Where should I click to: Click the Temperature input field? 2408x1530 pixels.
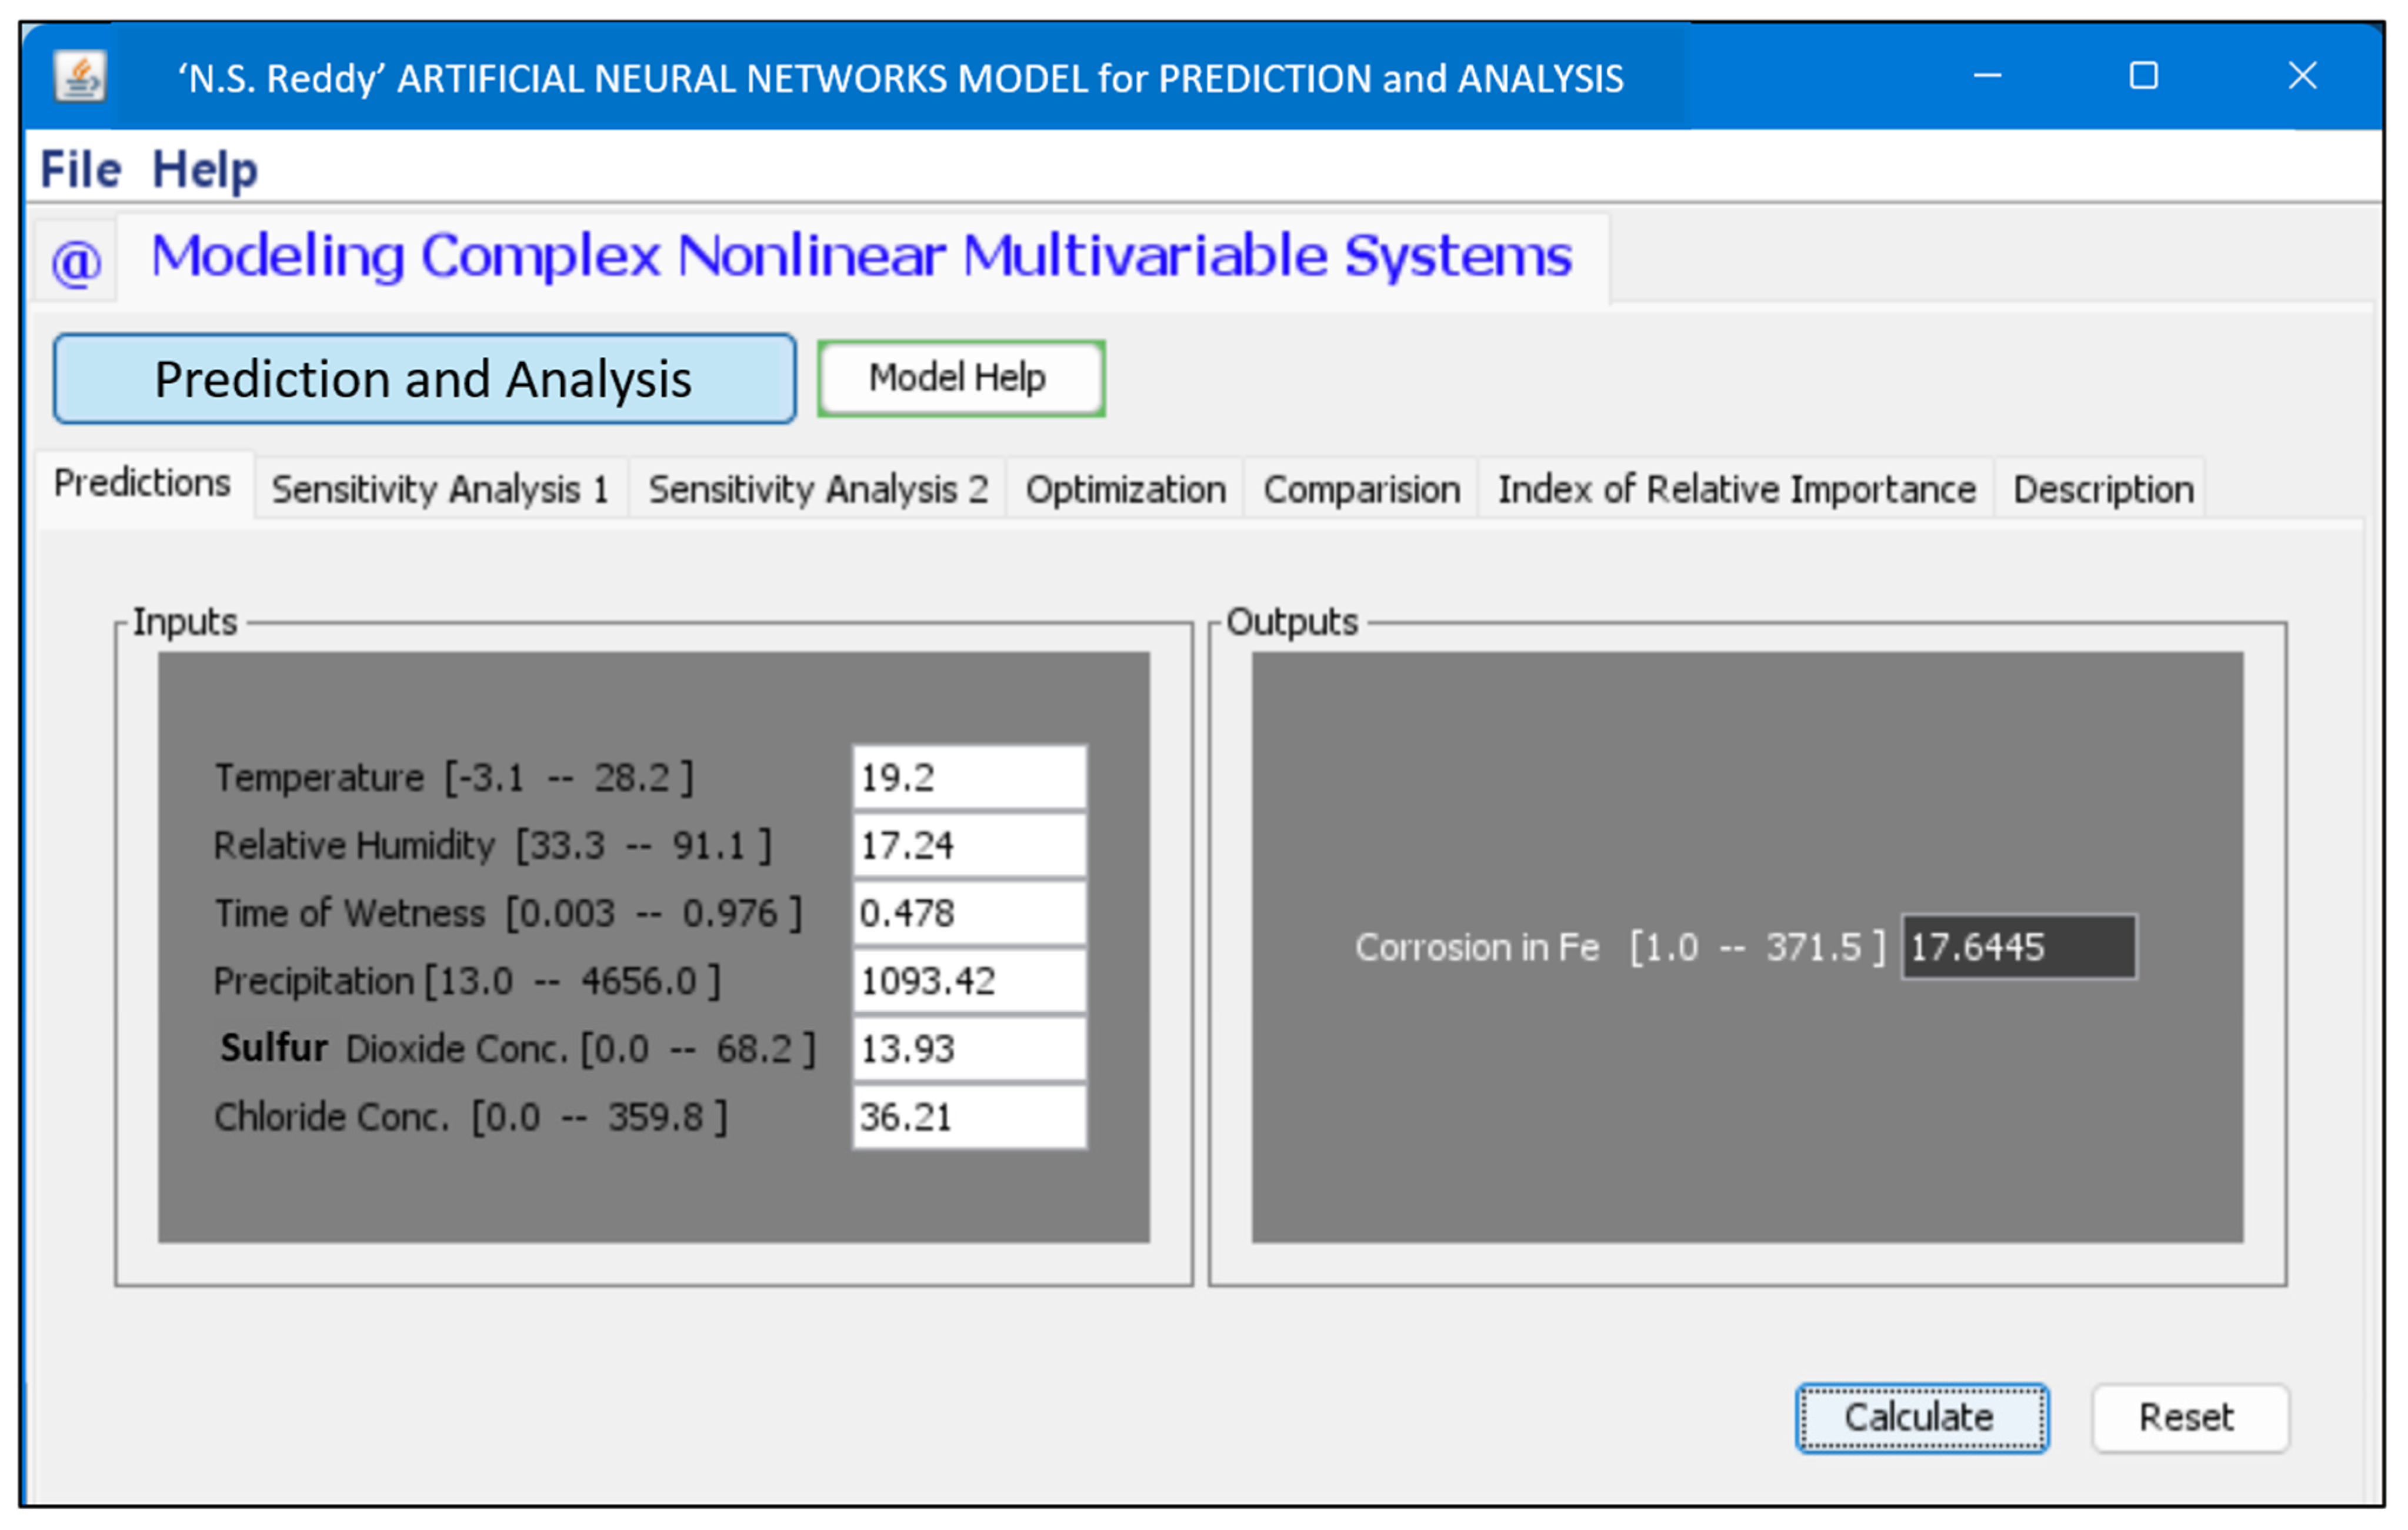pos(968,778)
